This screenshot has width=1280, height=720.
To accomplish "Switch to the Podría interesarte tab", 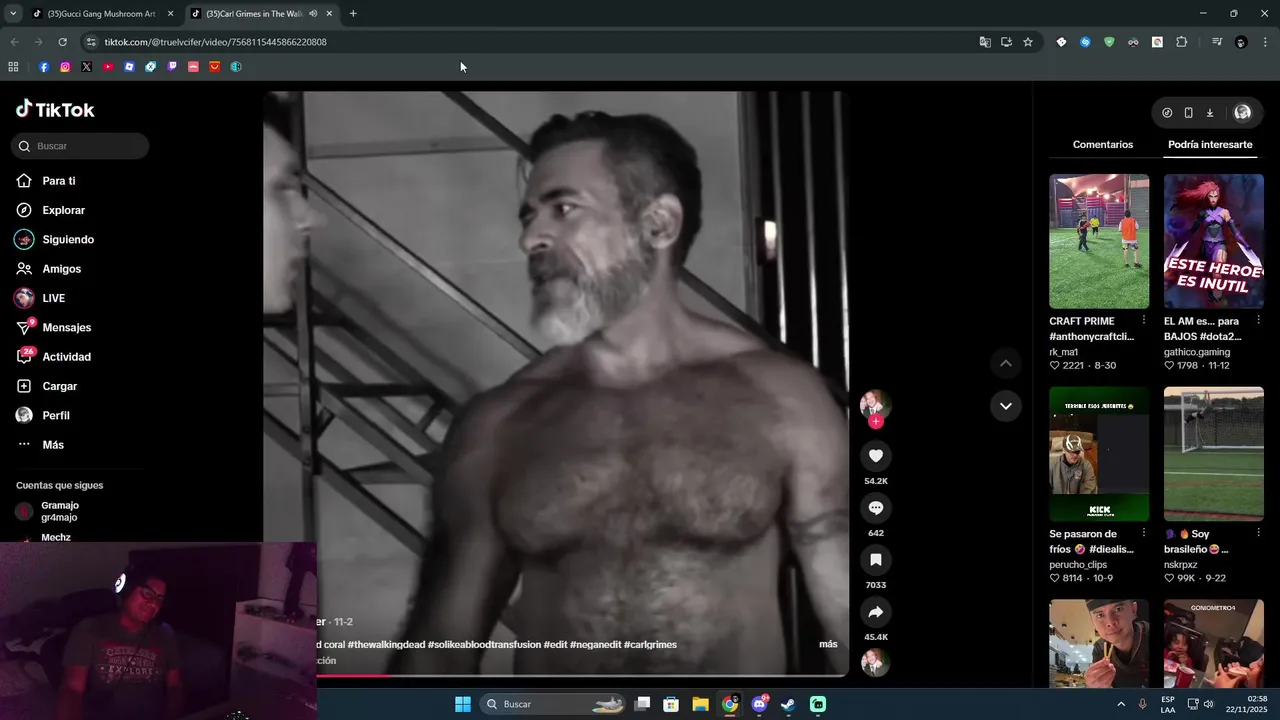I will 1210,145.
